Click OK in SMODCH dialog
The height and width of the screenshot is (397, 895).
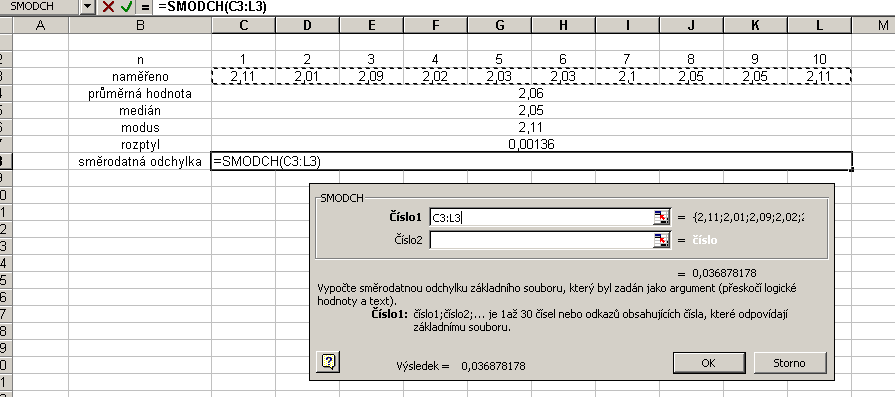[x=709, y=363]
